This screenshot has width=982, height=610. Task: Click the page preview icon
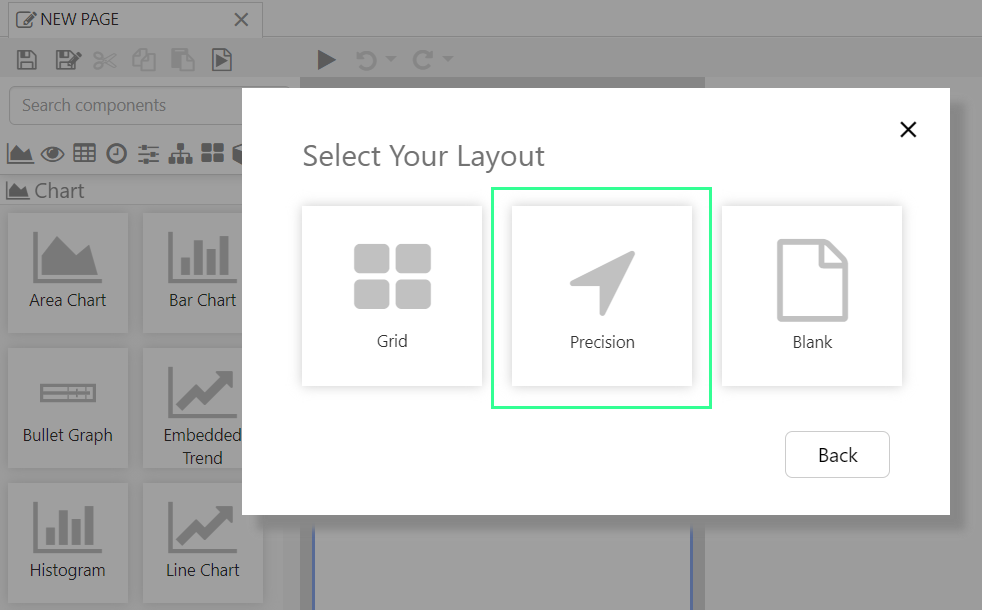point(222,60)
